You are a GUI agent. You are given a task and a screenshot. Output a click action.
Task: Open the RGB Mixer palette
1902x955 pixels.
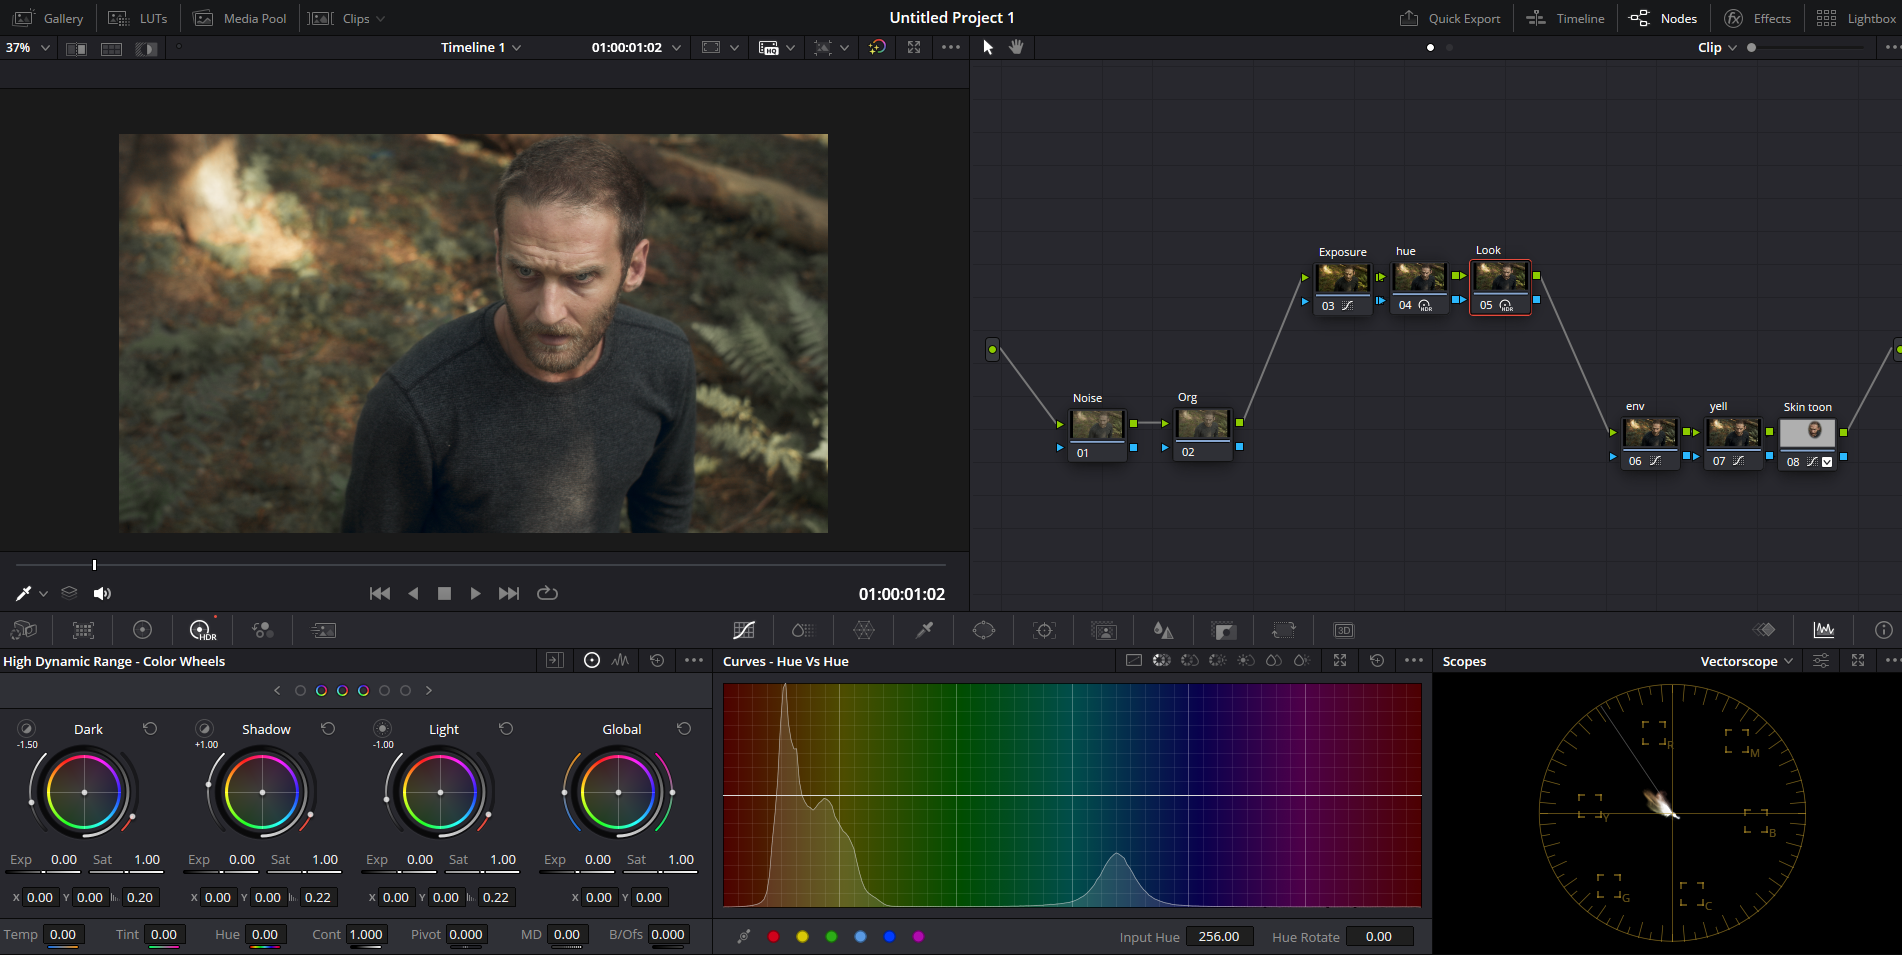coord(263,630)
